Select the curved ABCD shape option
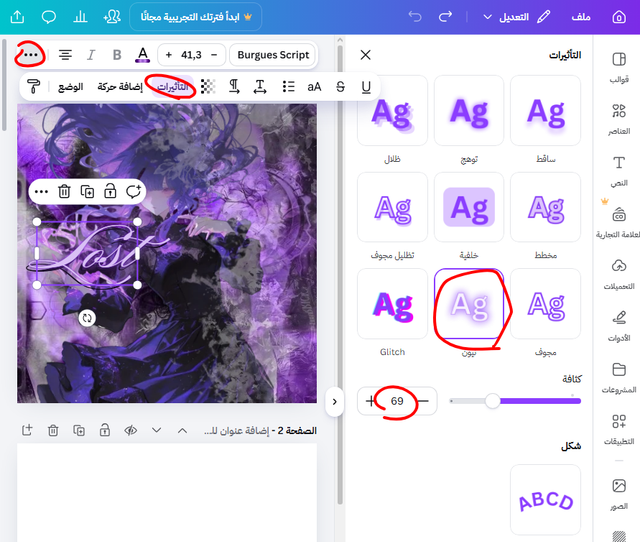 (545, 500)
